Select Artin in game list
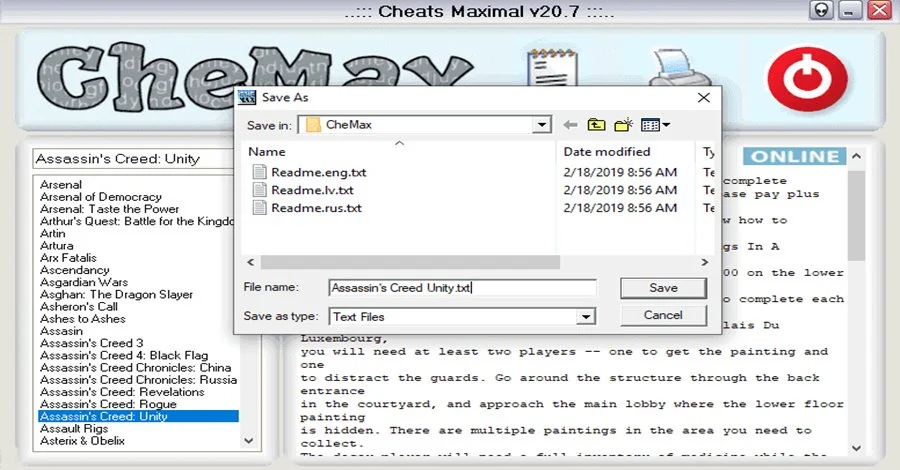 pos(52,234)
